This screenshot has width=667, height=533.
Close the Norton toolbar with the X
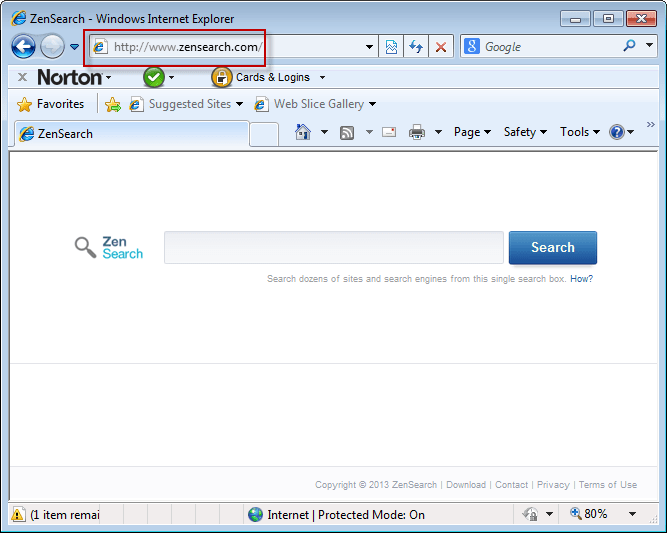pyautogui.click(x=23, y=77)
